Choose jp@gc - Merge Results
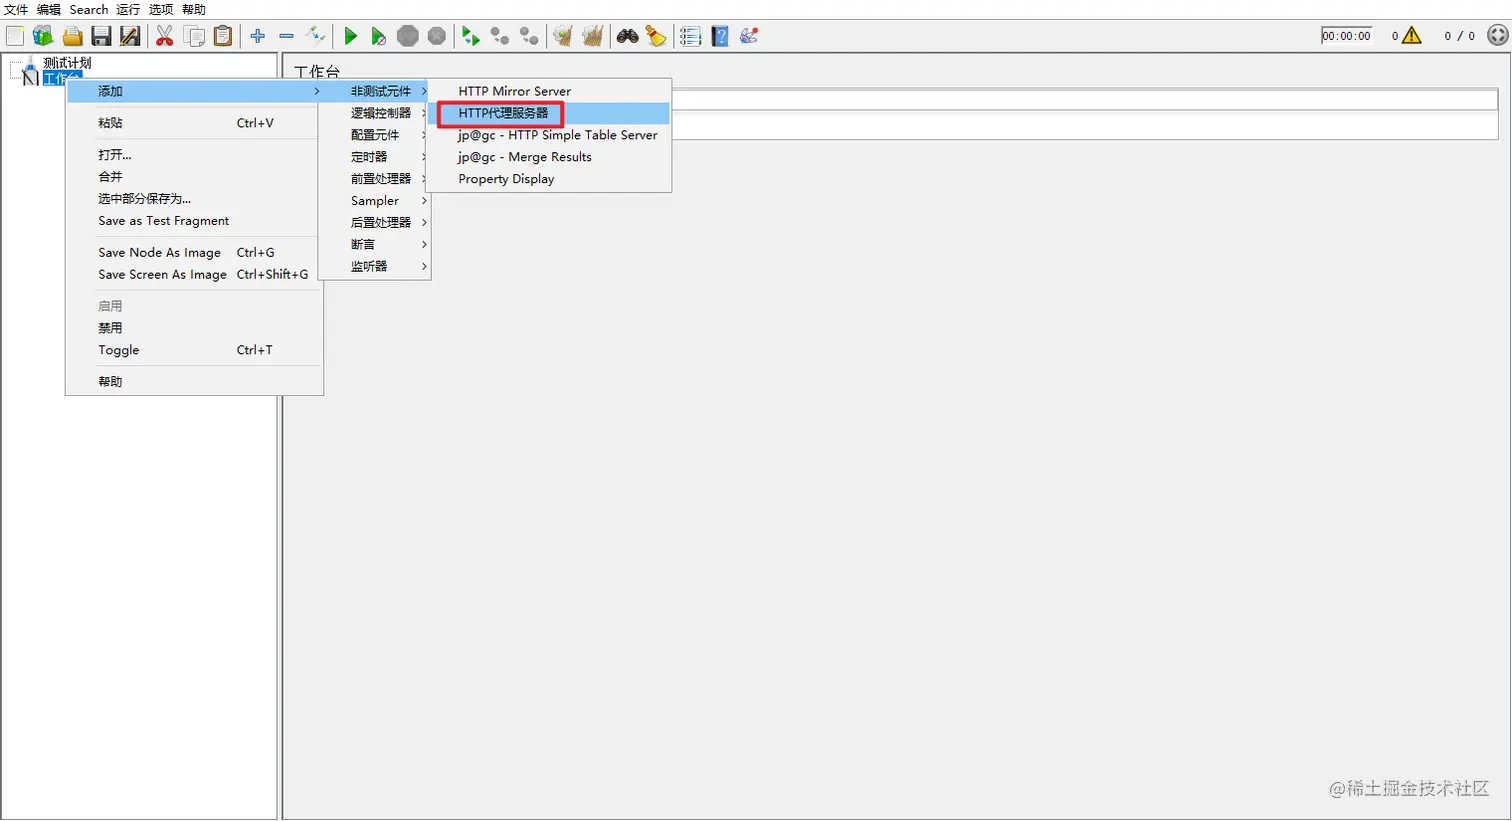Viewport: 1512px width, 821px height. click(549, 157)
